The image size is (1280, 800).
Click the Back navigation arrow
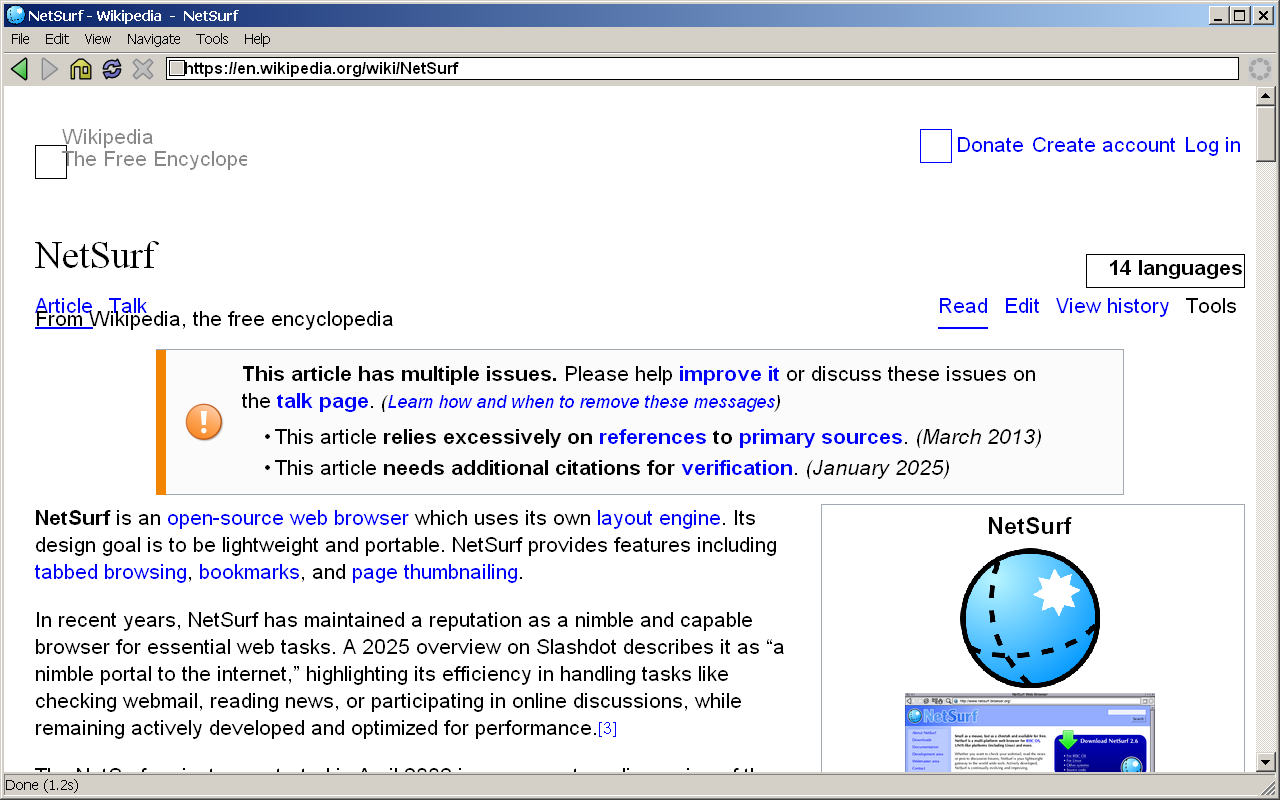coord(19,69)
